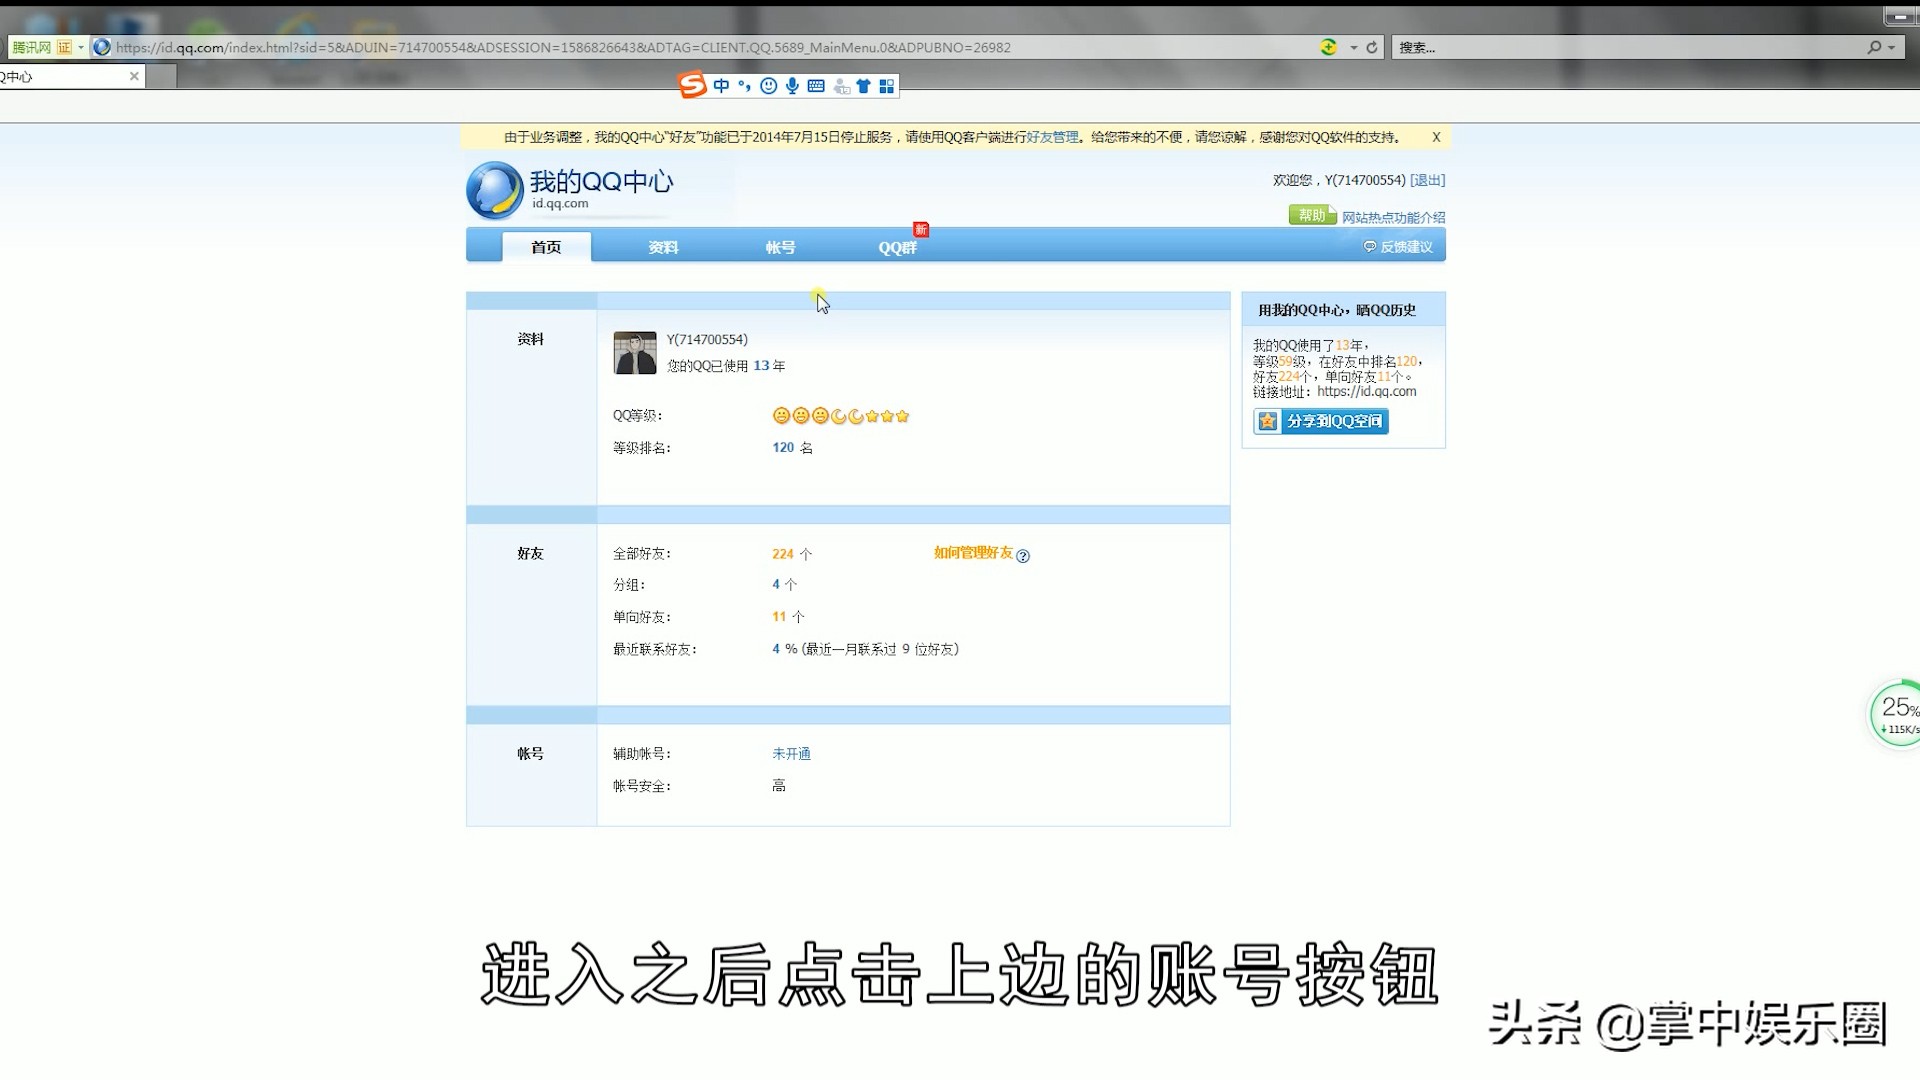
Task: Click the 退出 logout link
Action: tap(1427, 180)
